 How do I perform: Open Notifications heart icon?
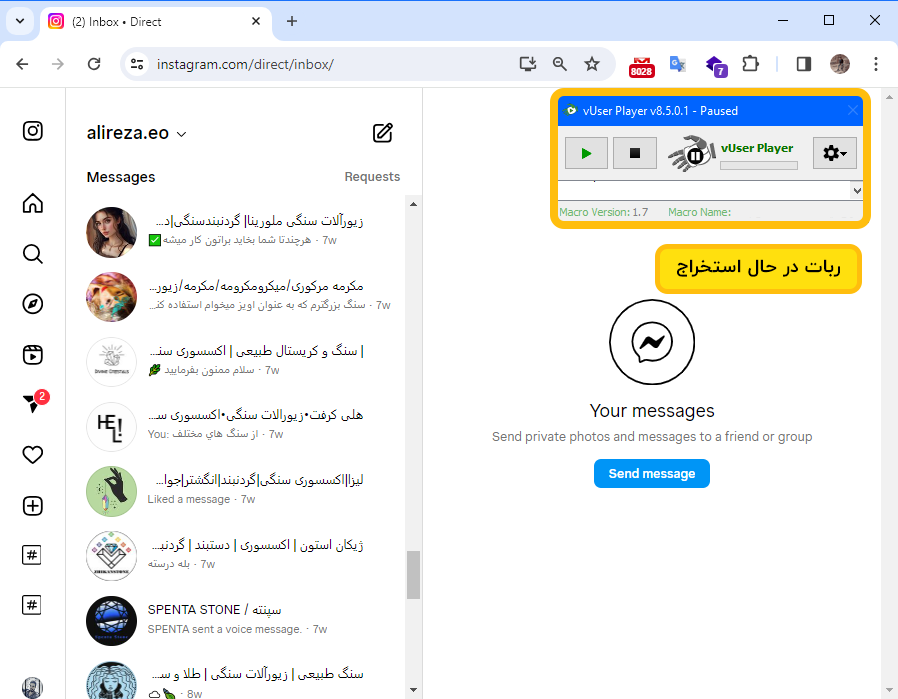click(33, 455)
